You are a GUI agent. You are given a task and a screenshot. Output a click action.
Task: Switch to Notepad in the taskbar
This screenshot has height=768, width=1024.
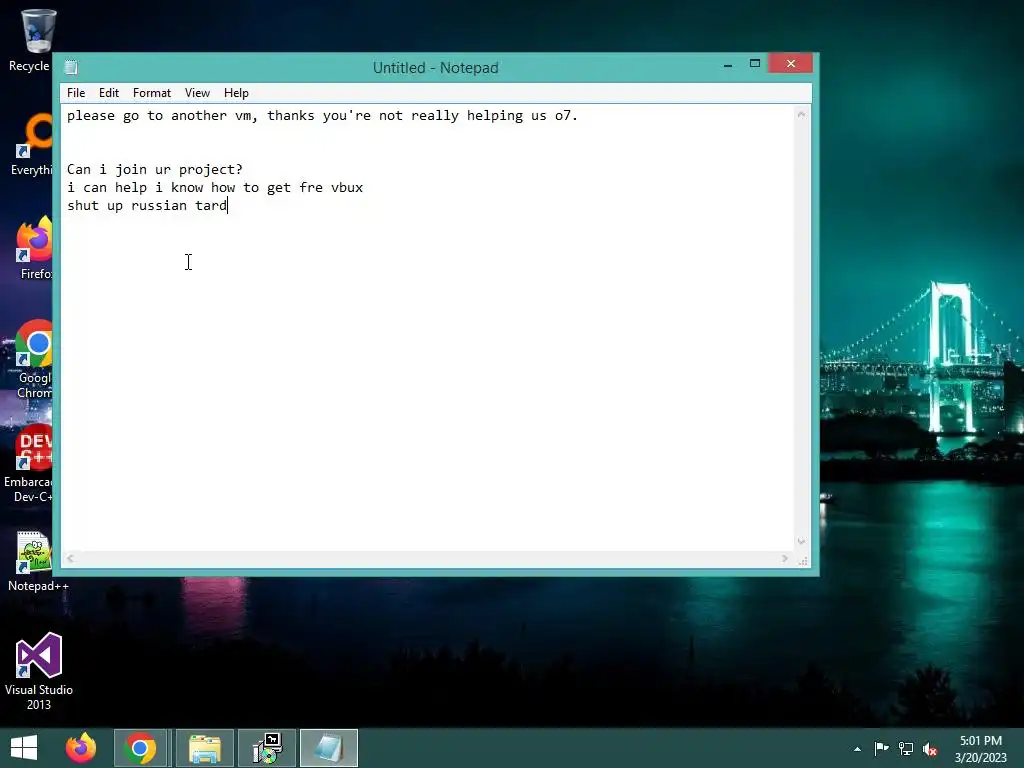point(329,748)
